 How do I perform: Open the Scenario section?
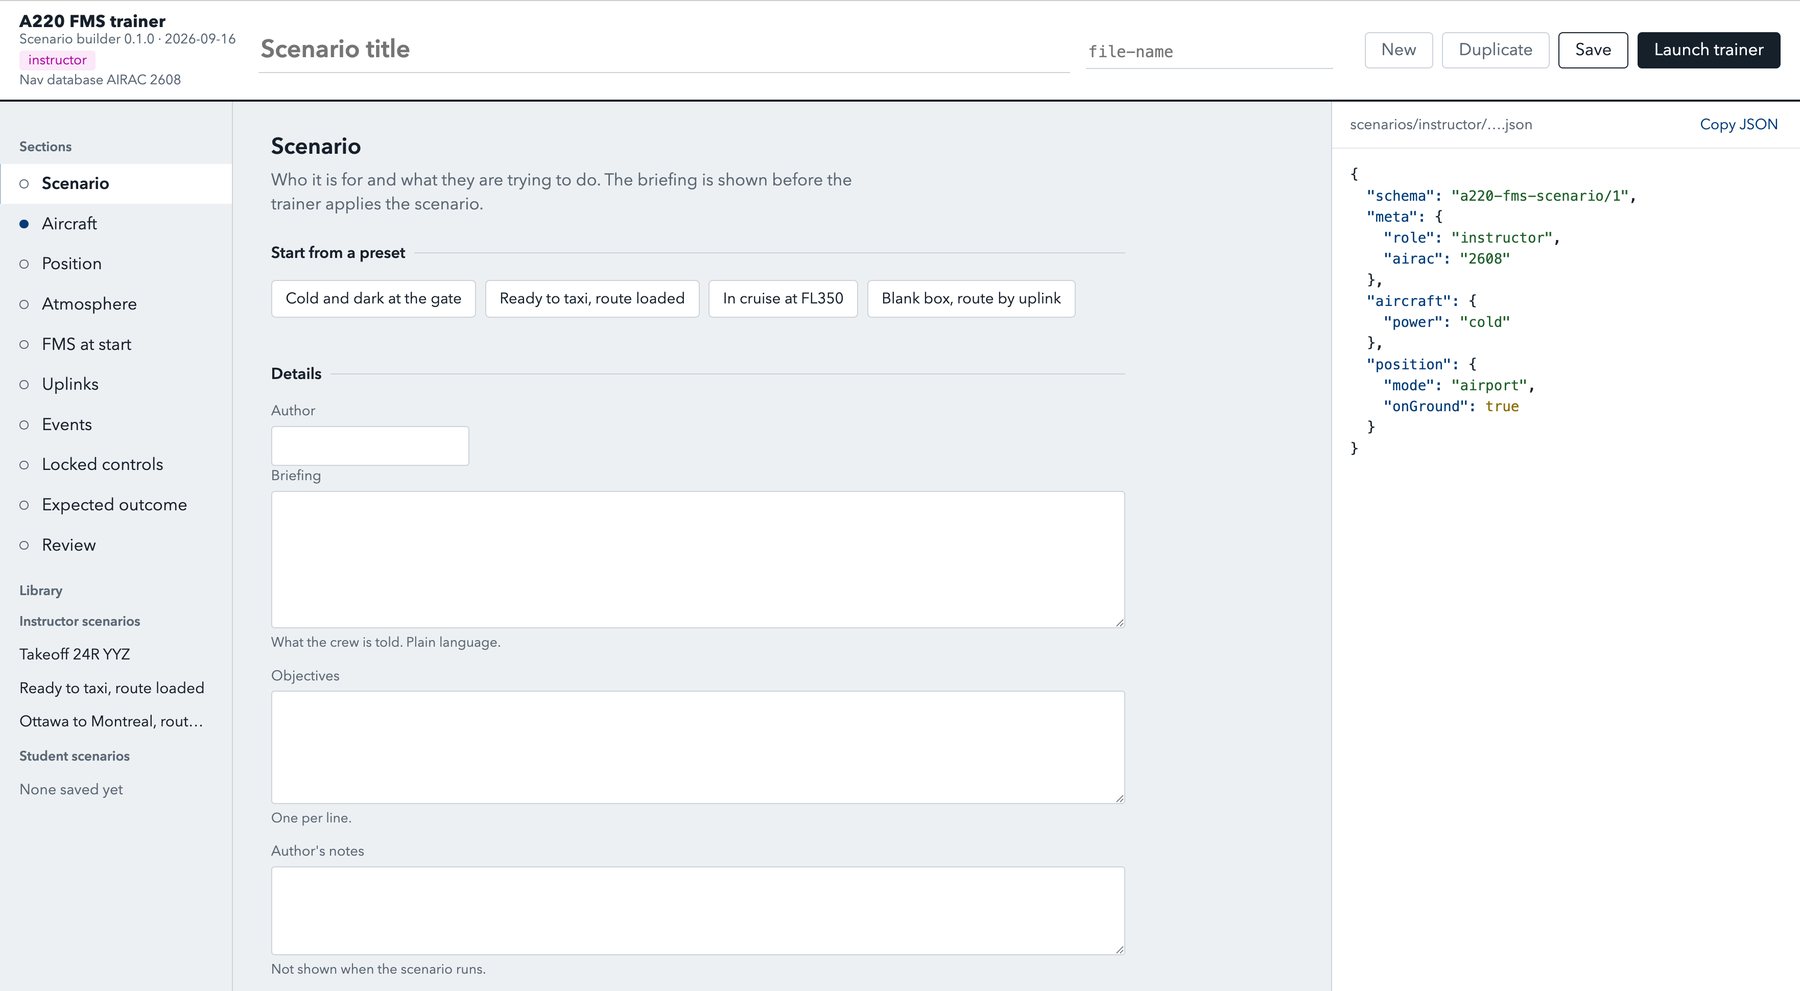click(116, 183)
